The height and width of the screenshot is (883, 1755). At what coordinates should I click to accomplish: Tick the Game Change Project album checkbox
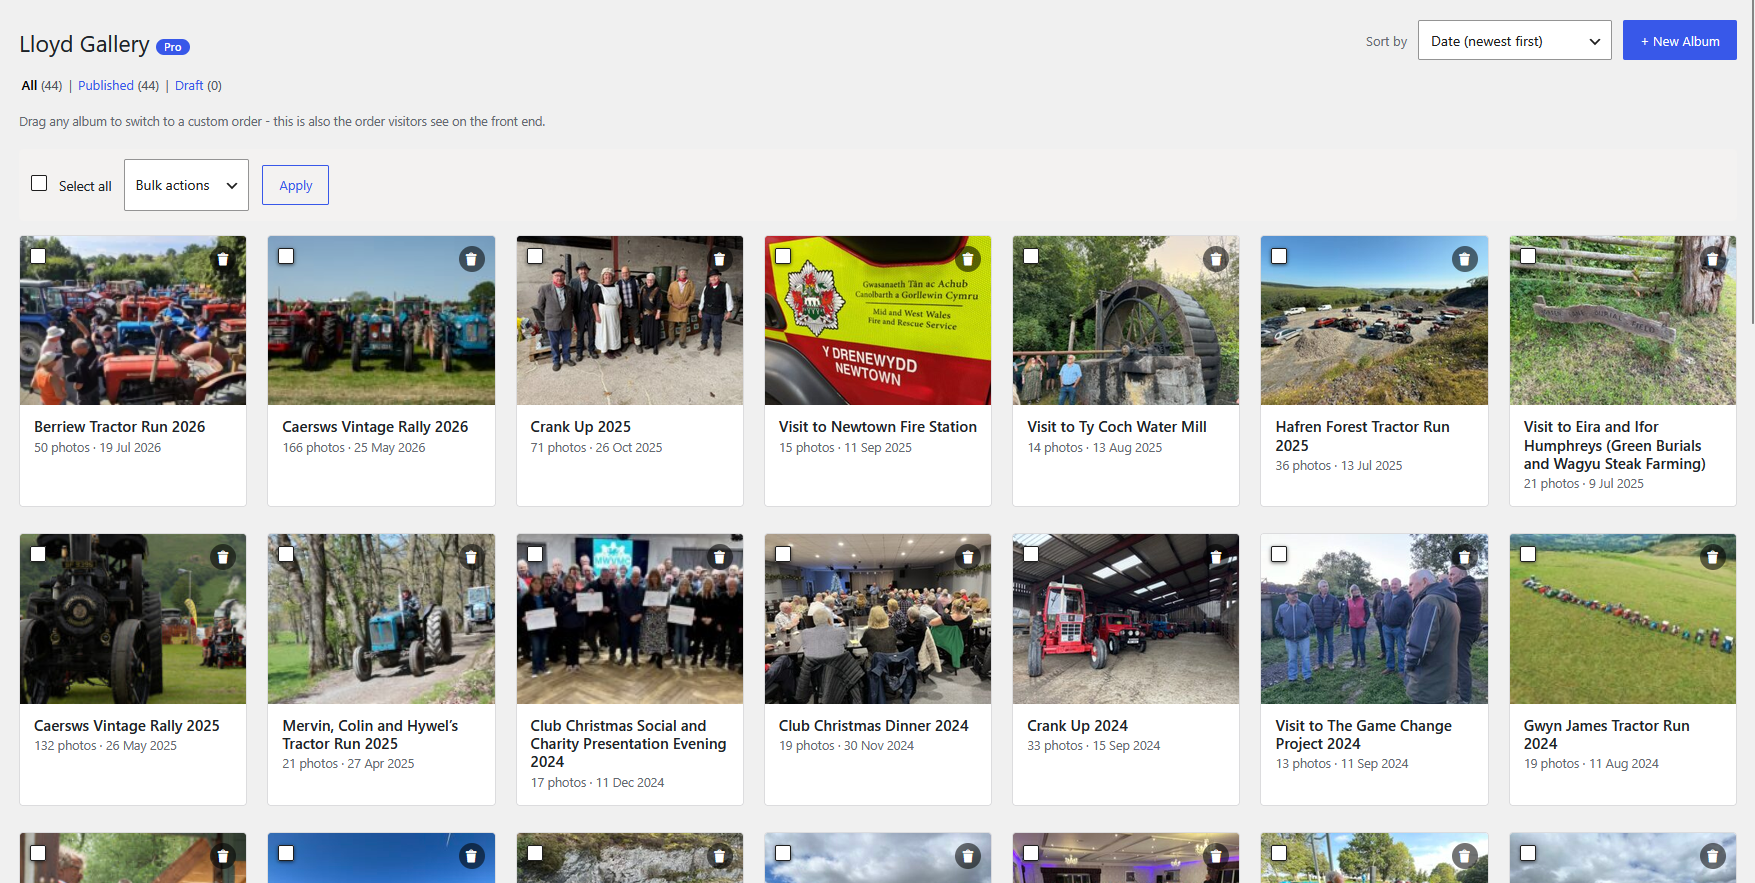(1279, 554)
